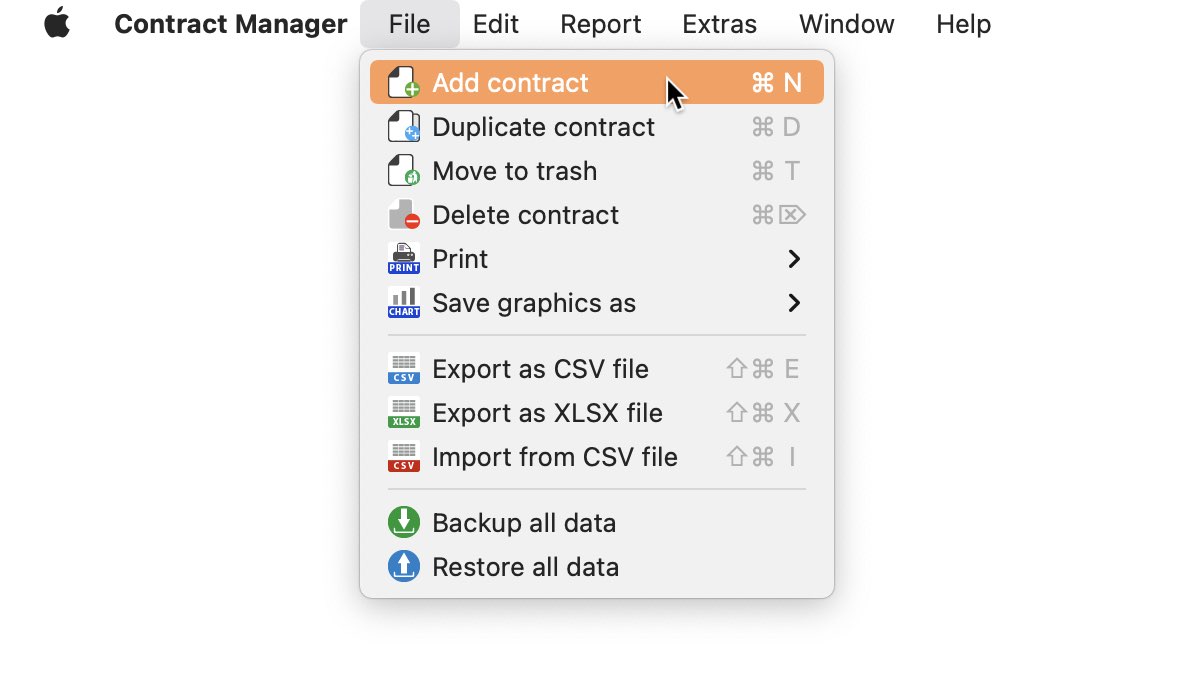1200x700 pixels.
Task: Click the Move to trash icon
Action: tap(404, 171)
